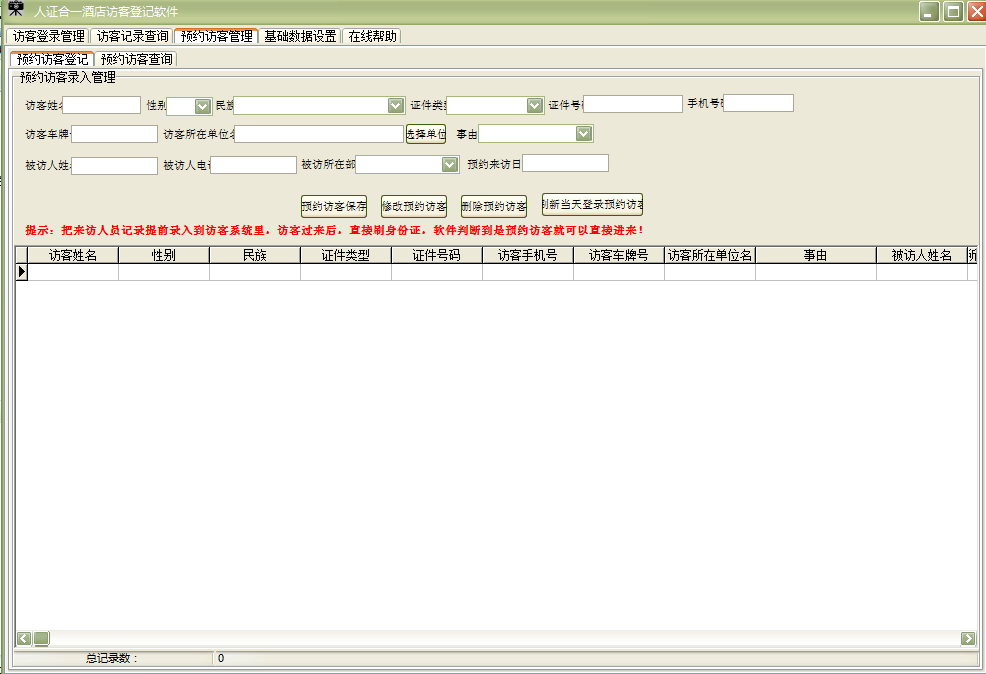Click into the 证件号码 input field
The height and width of the screenshot is (674, 986).
tap(633, 104)
